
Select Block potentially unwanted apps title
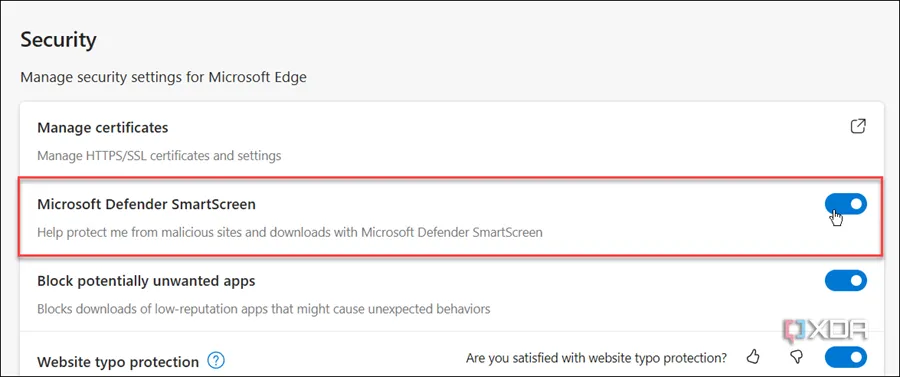[x=146, y=281]
